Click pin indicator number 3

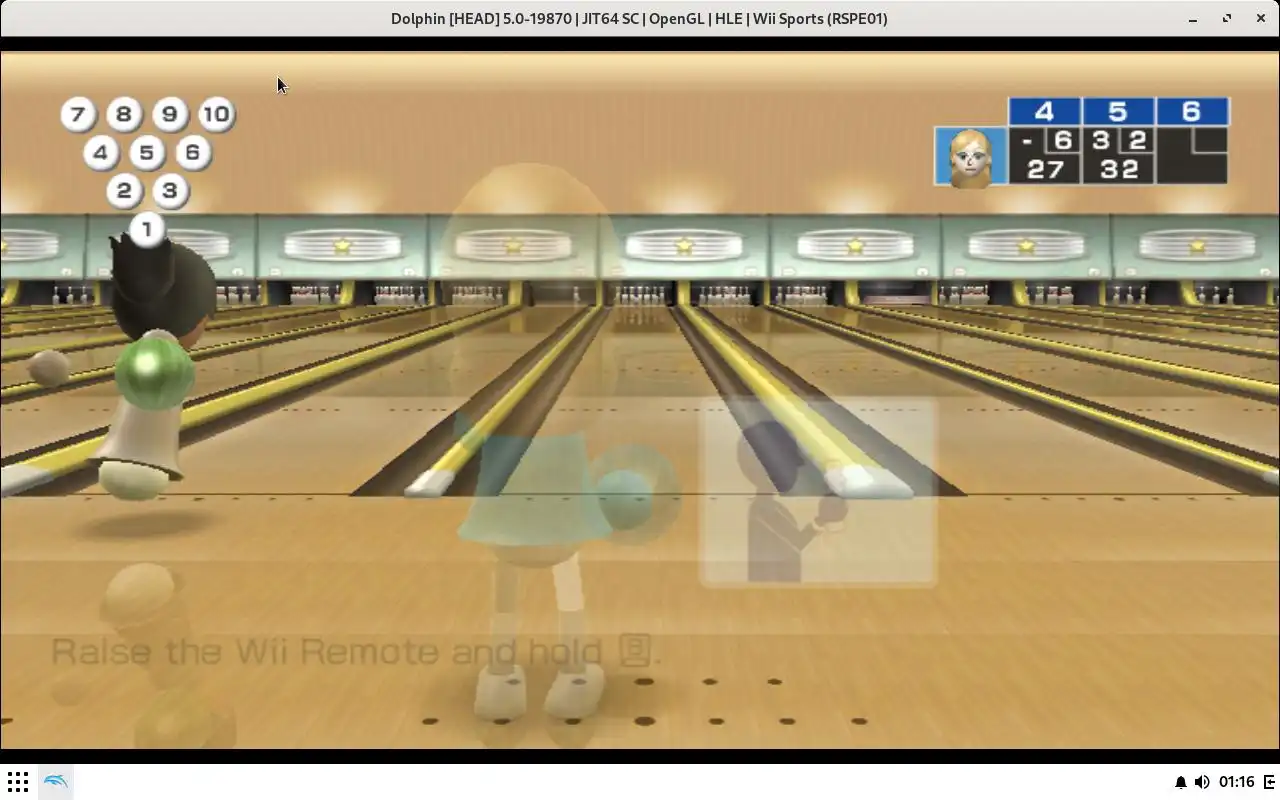tap(170, 191)
